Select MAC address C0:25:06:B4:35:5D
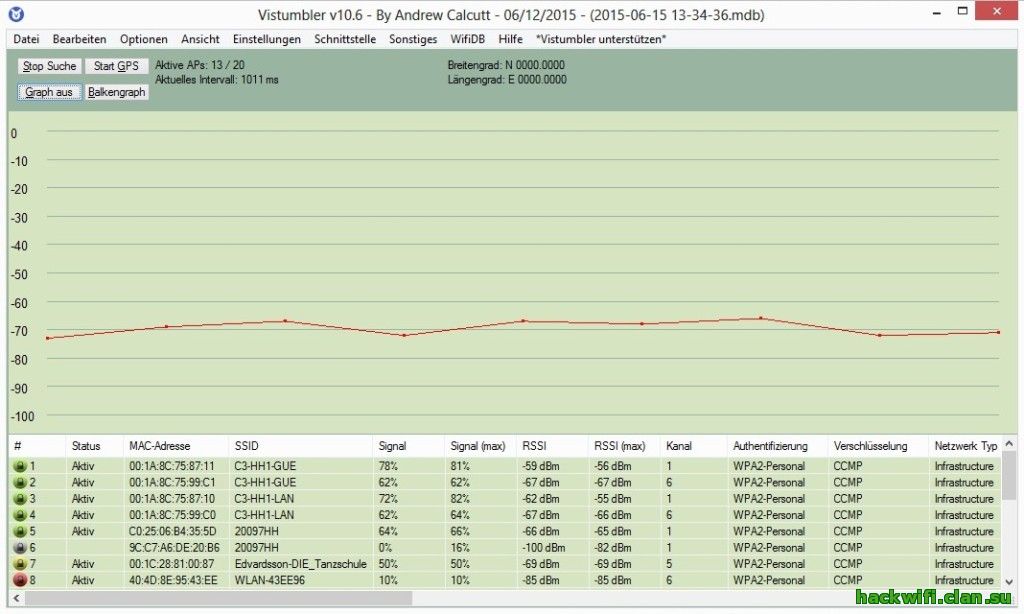Image resolution: width=1024 pixels, height=614 pixels. pos(172,532)
